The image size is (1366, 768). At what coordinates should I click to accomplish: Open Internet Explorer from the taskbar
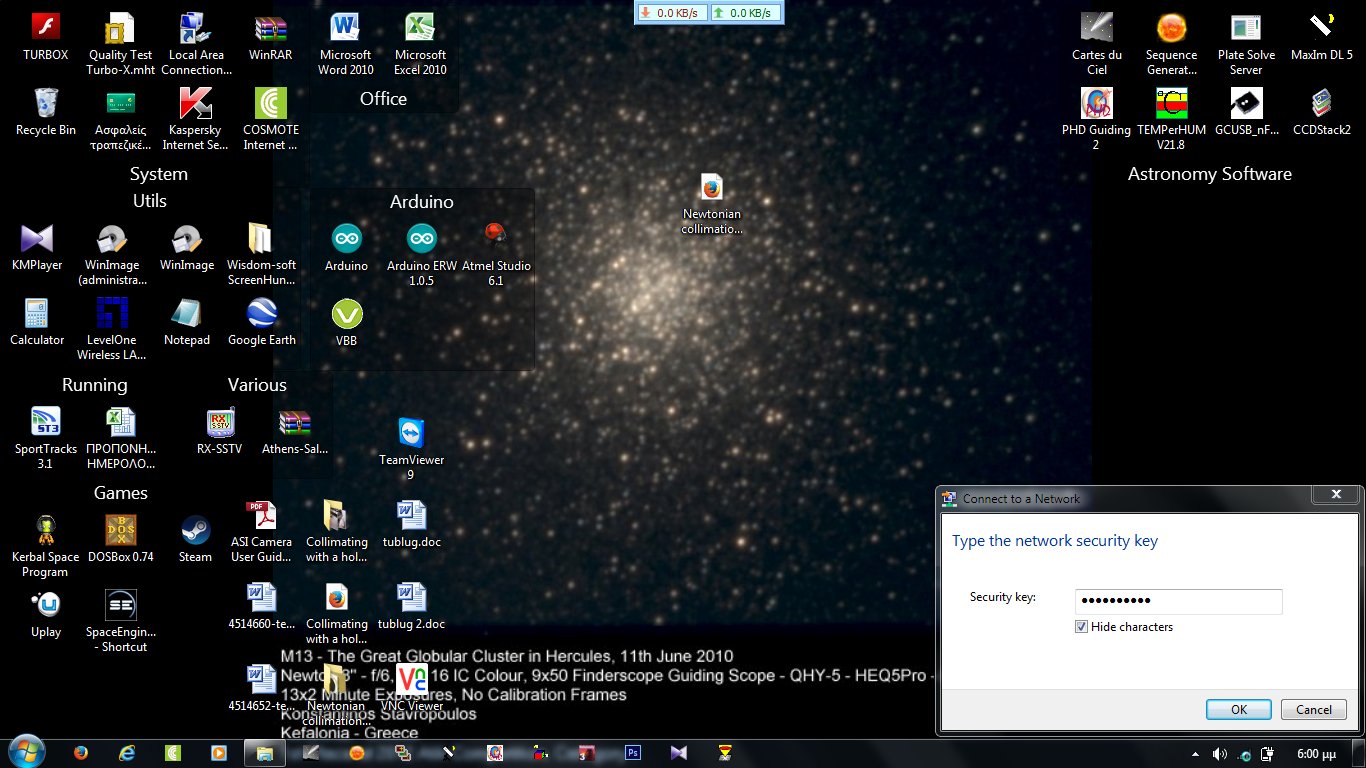(x=127, y=753)
